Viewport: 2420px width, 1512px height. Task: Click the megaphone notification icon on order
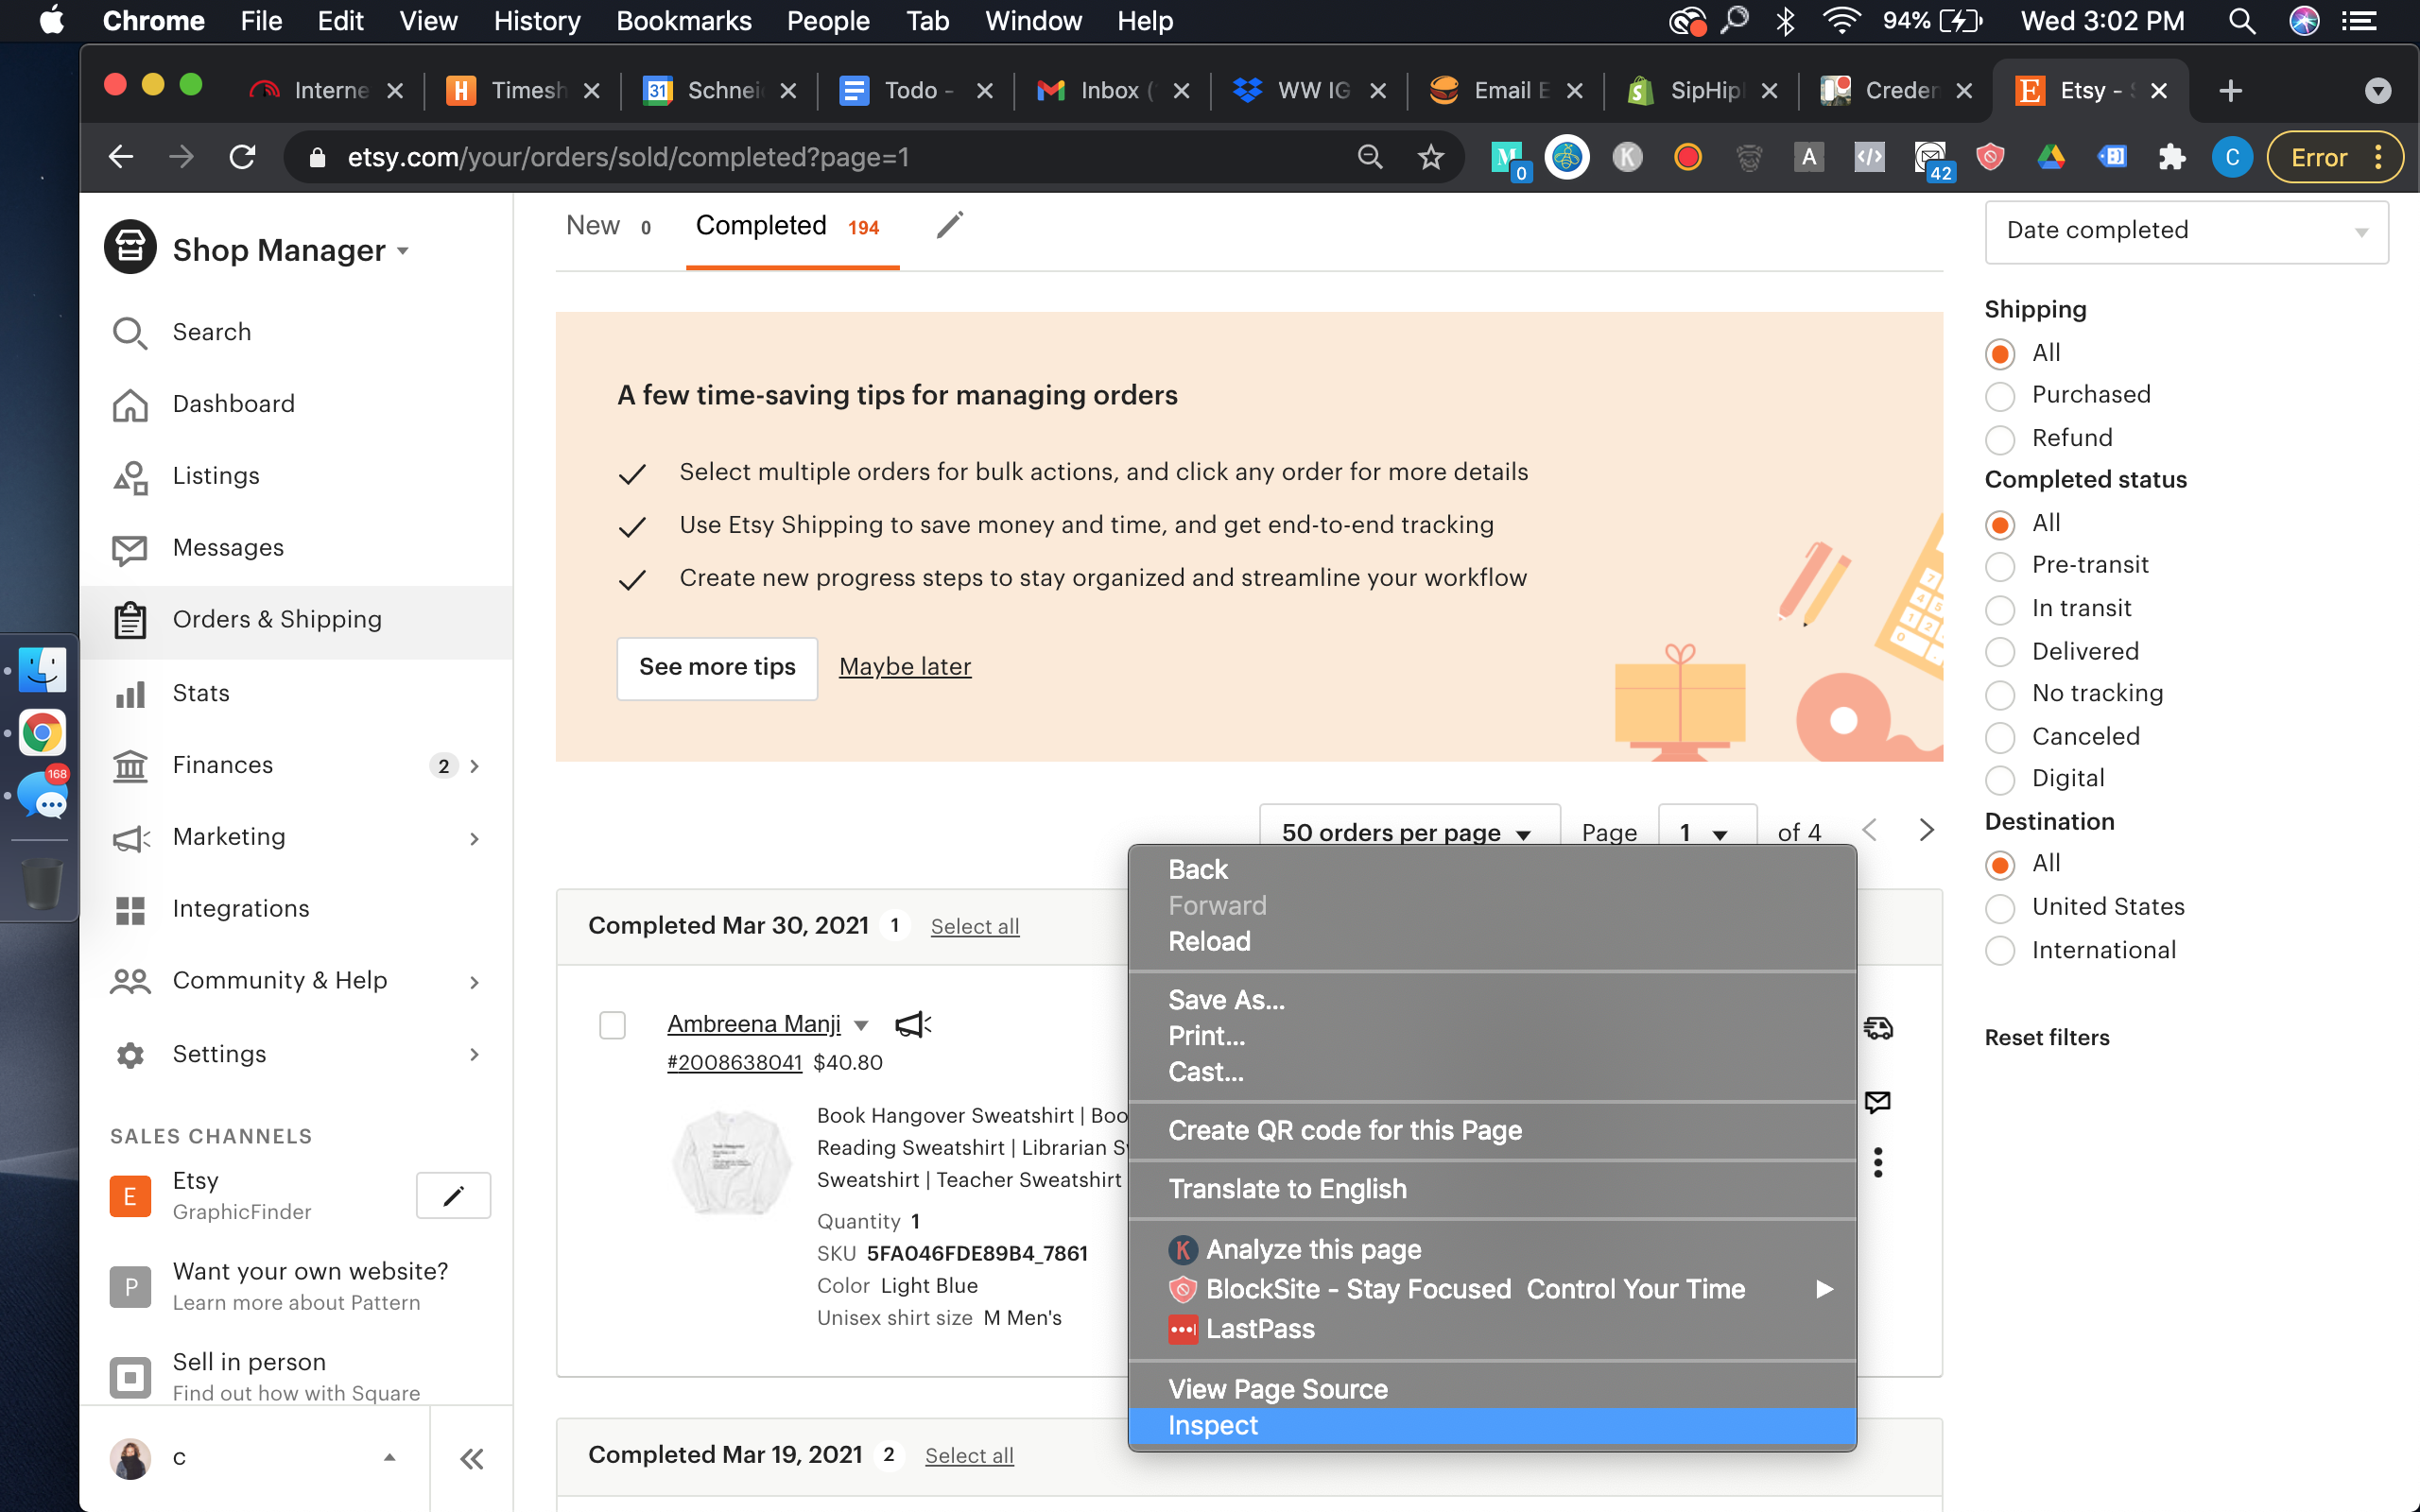(x=915, y=1024)
